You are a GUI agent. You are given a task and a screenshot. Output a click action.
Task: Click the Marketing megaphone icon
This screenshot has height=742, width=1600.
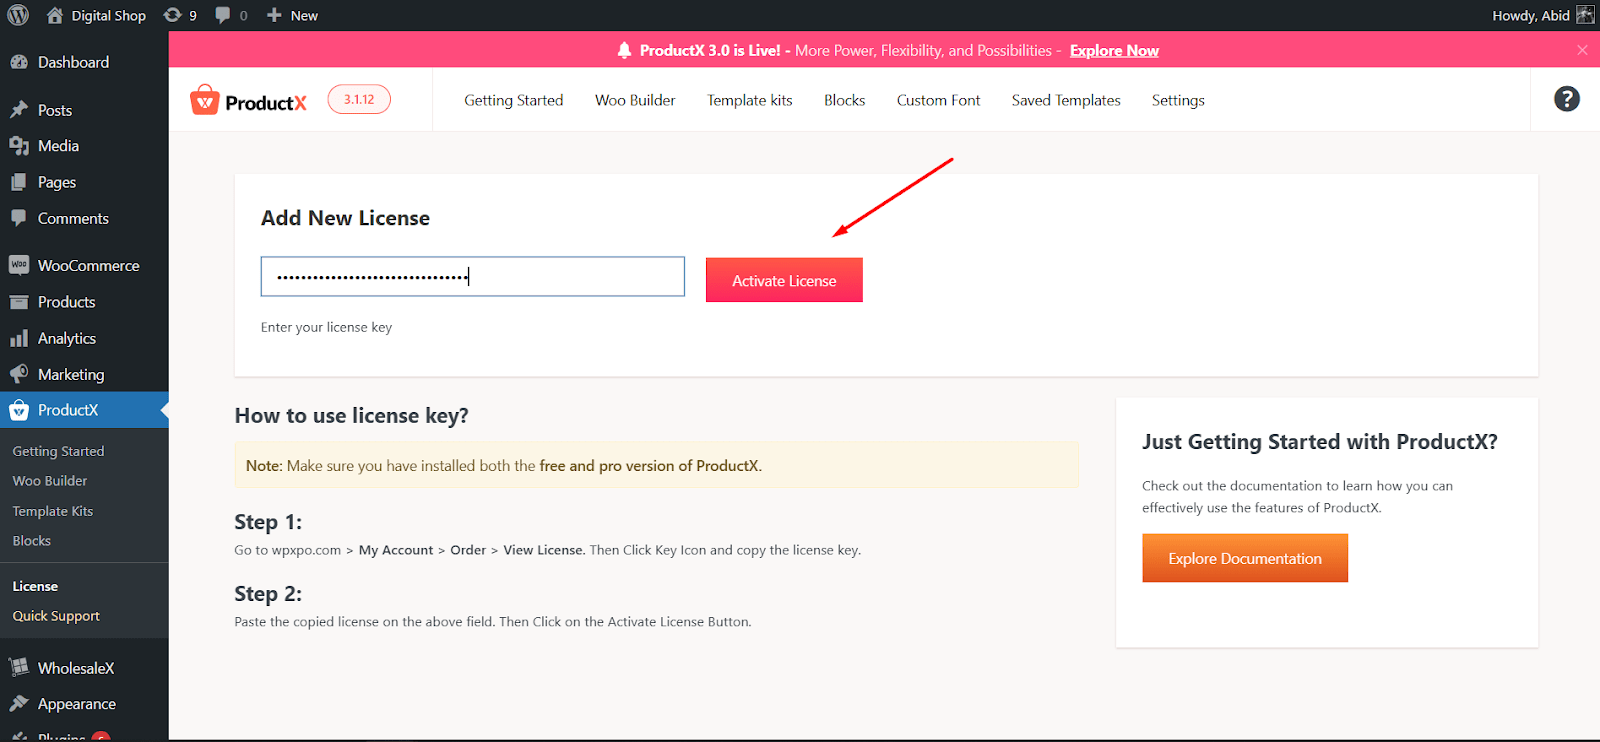[x=19, y=374]
